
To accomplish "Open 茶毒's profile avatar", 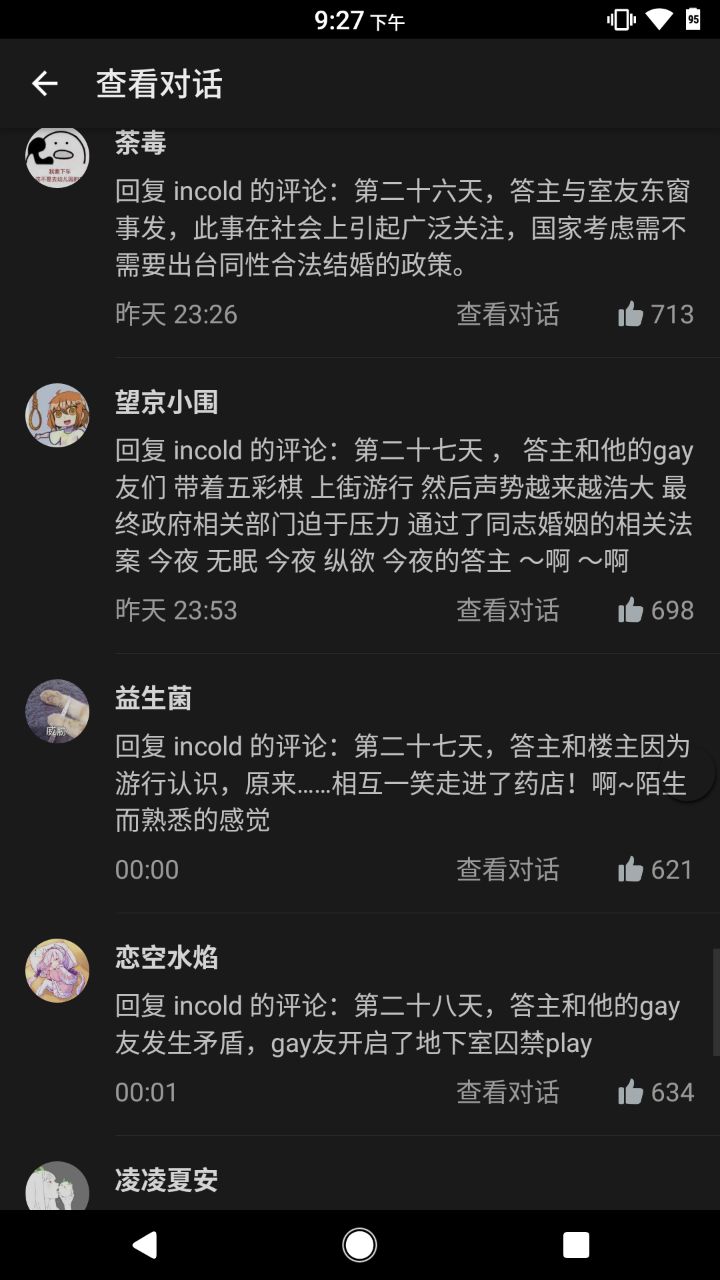I will coord(57,156).
